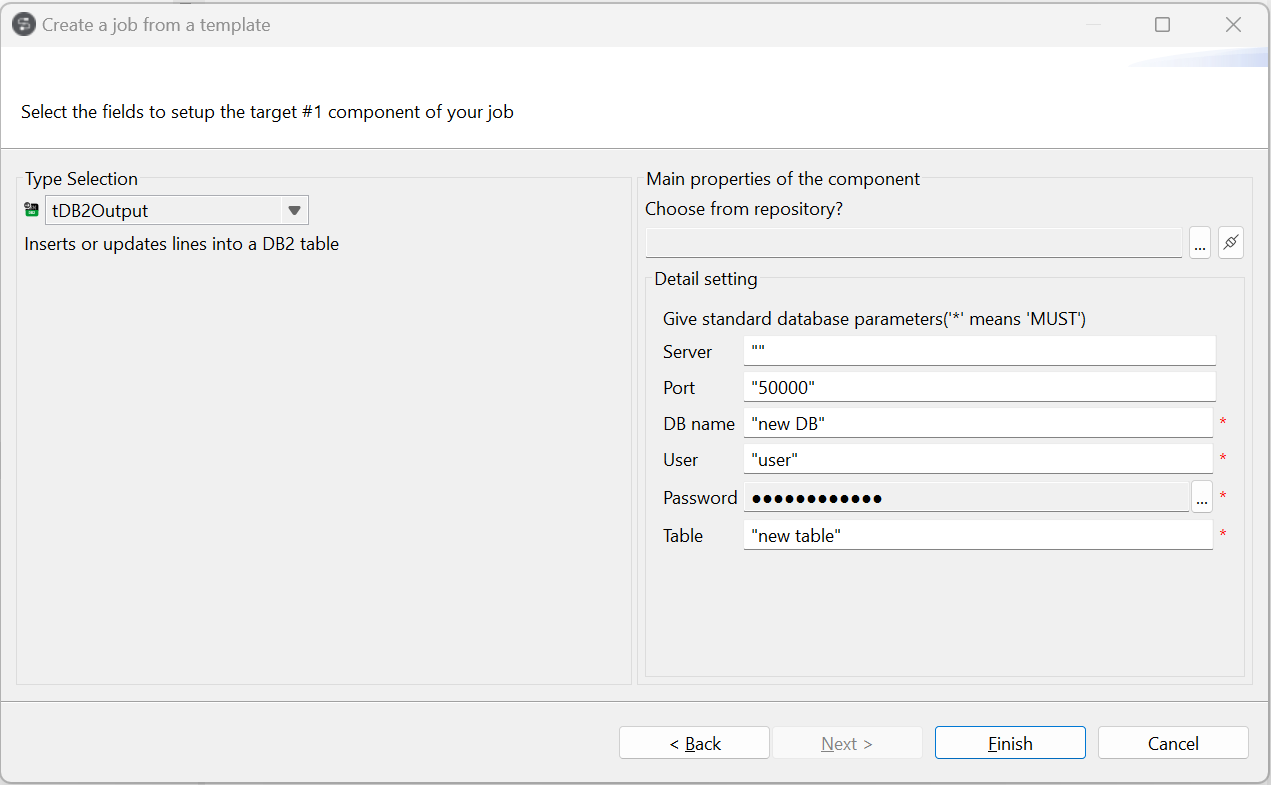Click the tDB2Output component icon

(x=31, y=210)
